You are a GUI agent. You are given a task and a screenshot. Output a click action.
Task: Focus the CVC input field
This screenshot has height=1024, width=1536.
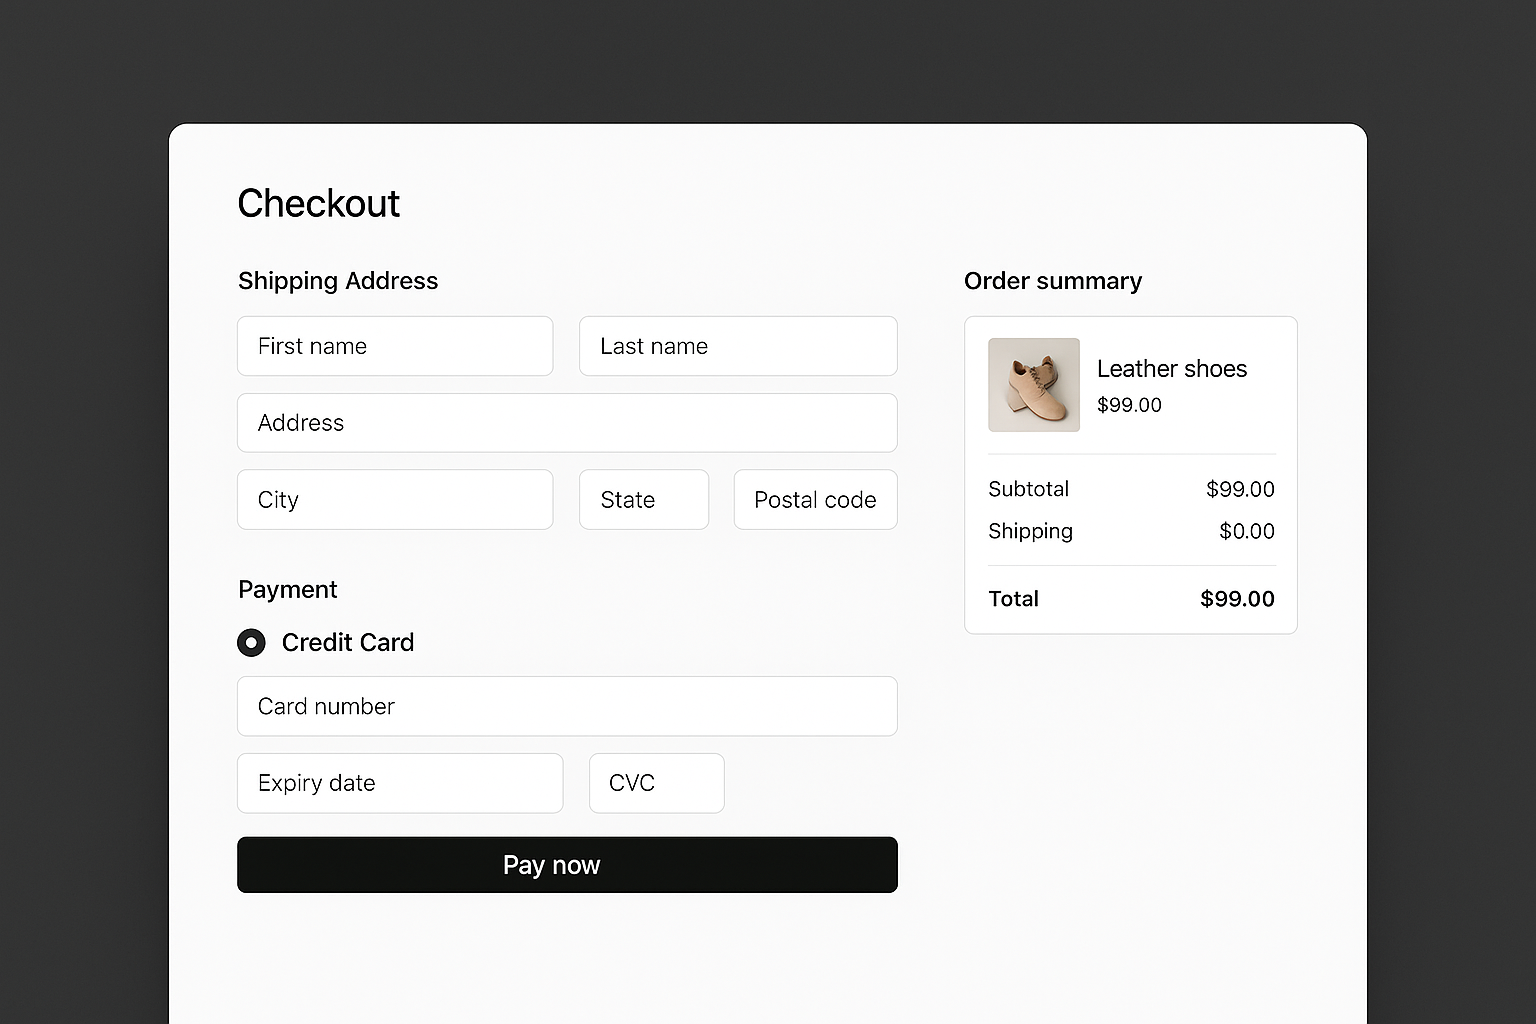657,783
